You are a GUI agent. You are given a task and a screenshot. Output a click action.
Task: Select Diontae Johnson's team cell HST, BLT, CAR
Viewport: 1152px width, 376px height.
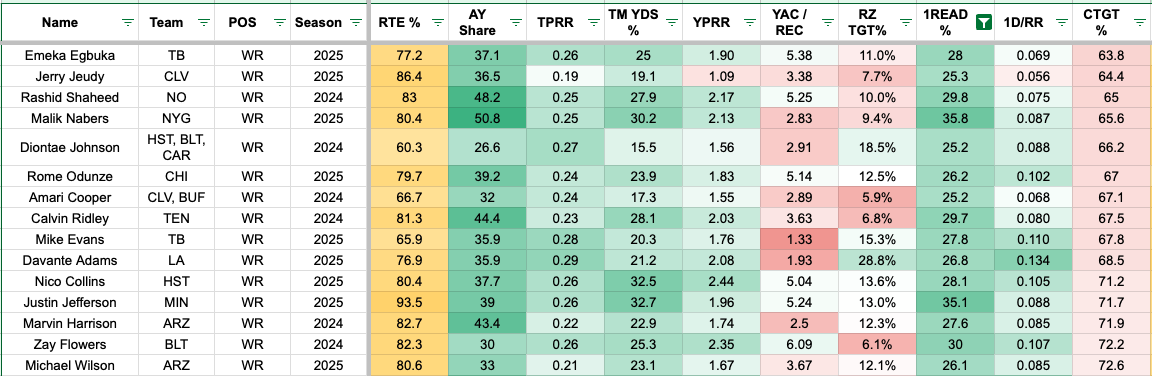click(x=177, y=148)
